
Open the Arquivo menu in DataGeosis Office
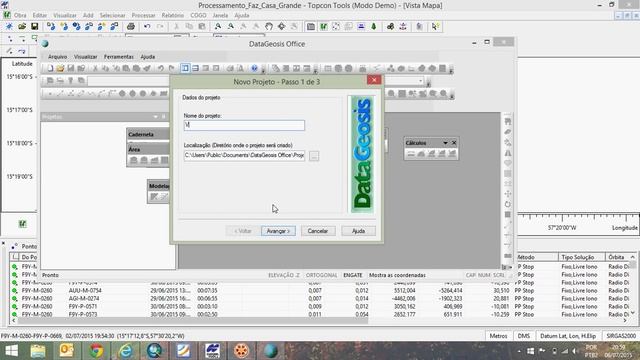(x=58, y=57)
